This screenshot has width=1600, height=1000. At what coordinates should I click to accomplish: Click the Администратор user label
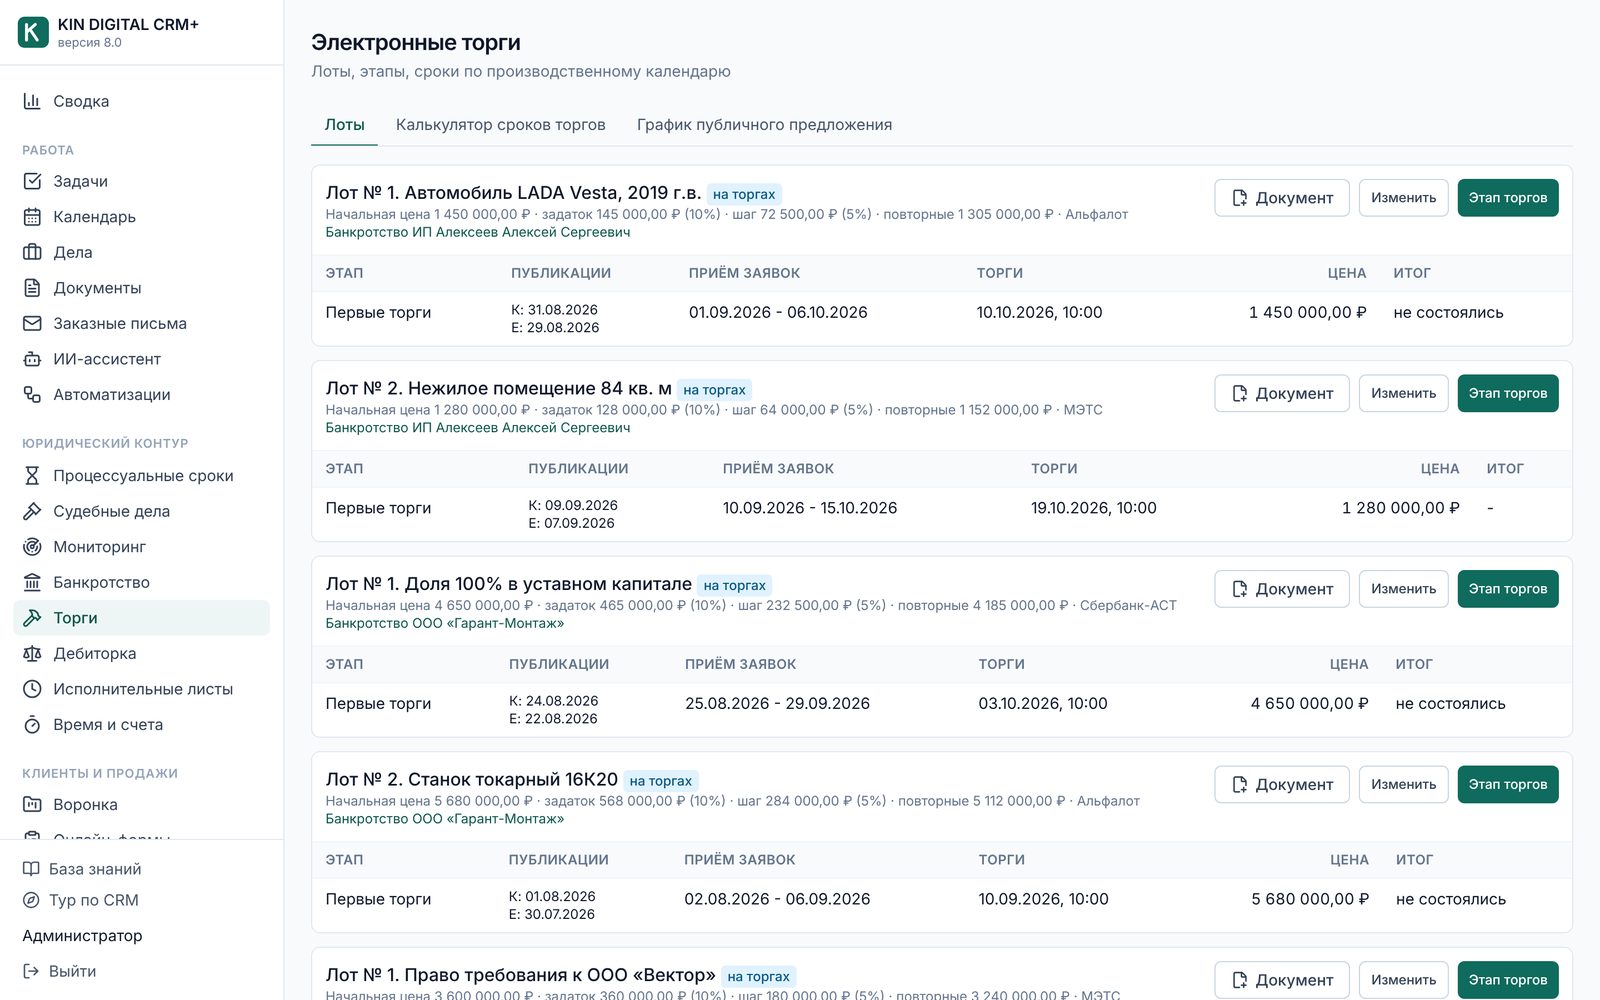click(x=82, y=936)
